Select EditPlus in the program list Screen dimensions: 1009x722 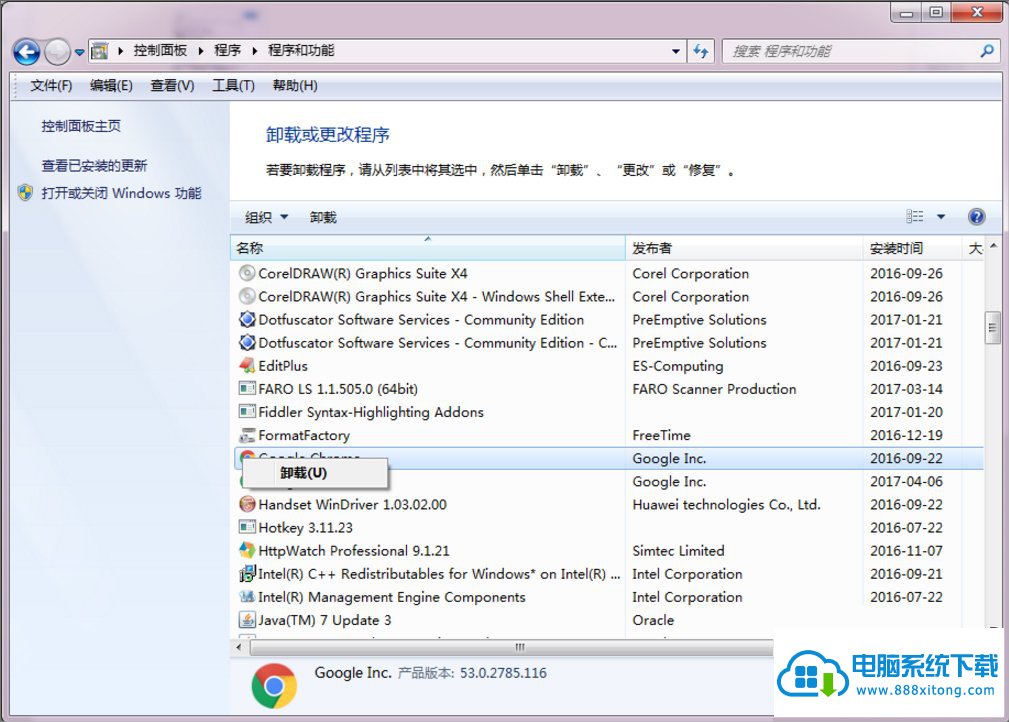pyautogui.click(x=283, y=366)
